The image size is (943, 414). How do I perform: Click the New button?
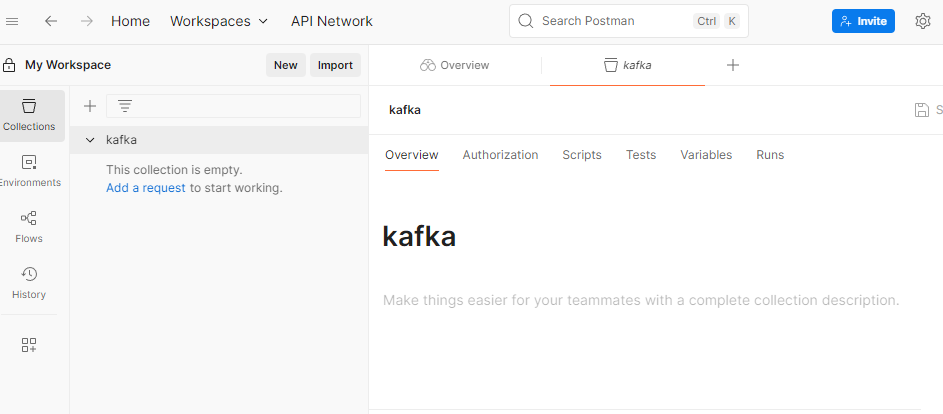click(286, 65)
